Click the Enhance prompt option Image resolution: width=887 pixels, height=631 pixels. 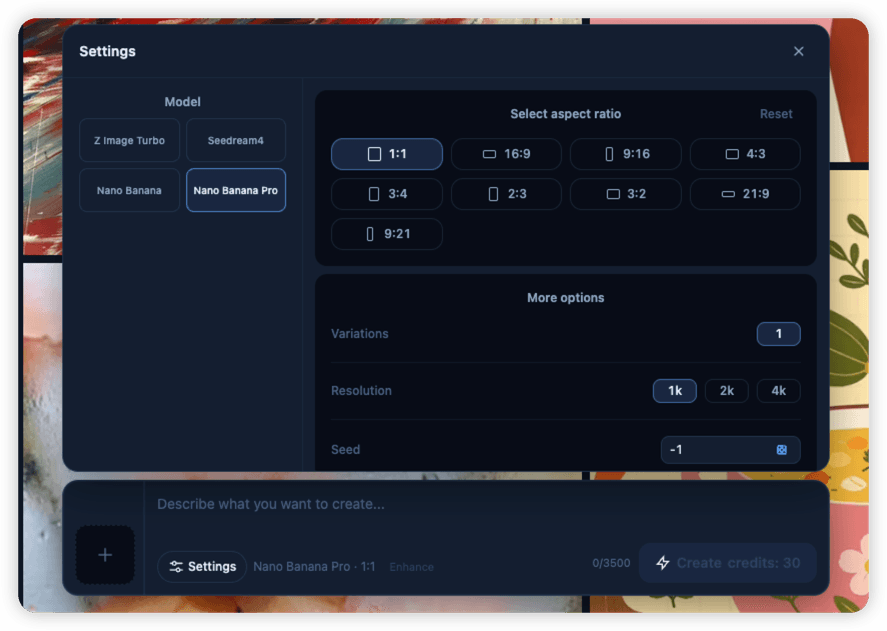click(x=411, y=567)
